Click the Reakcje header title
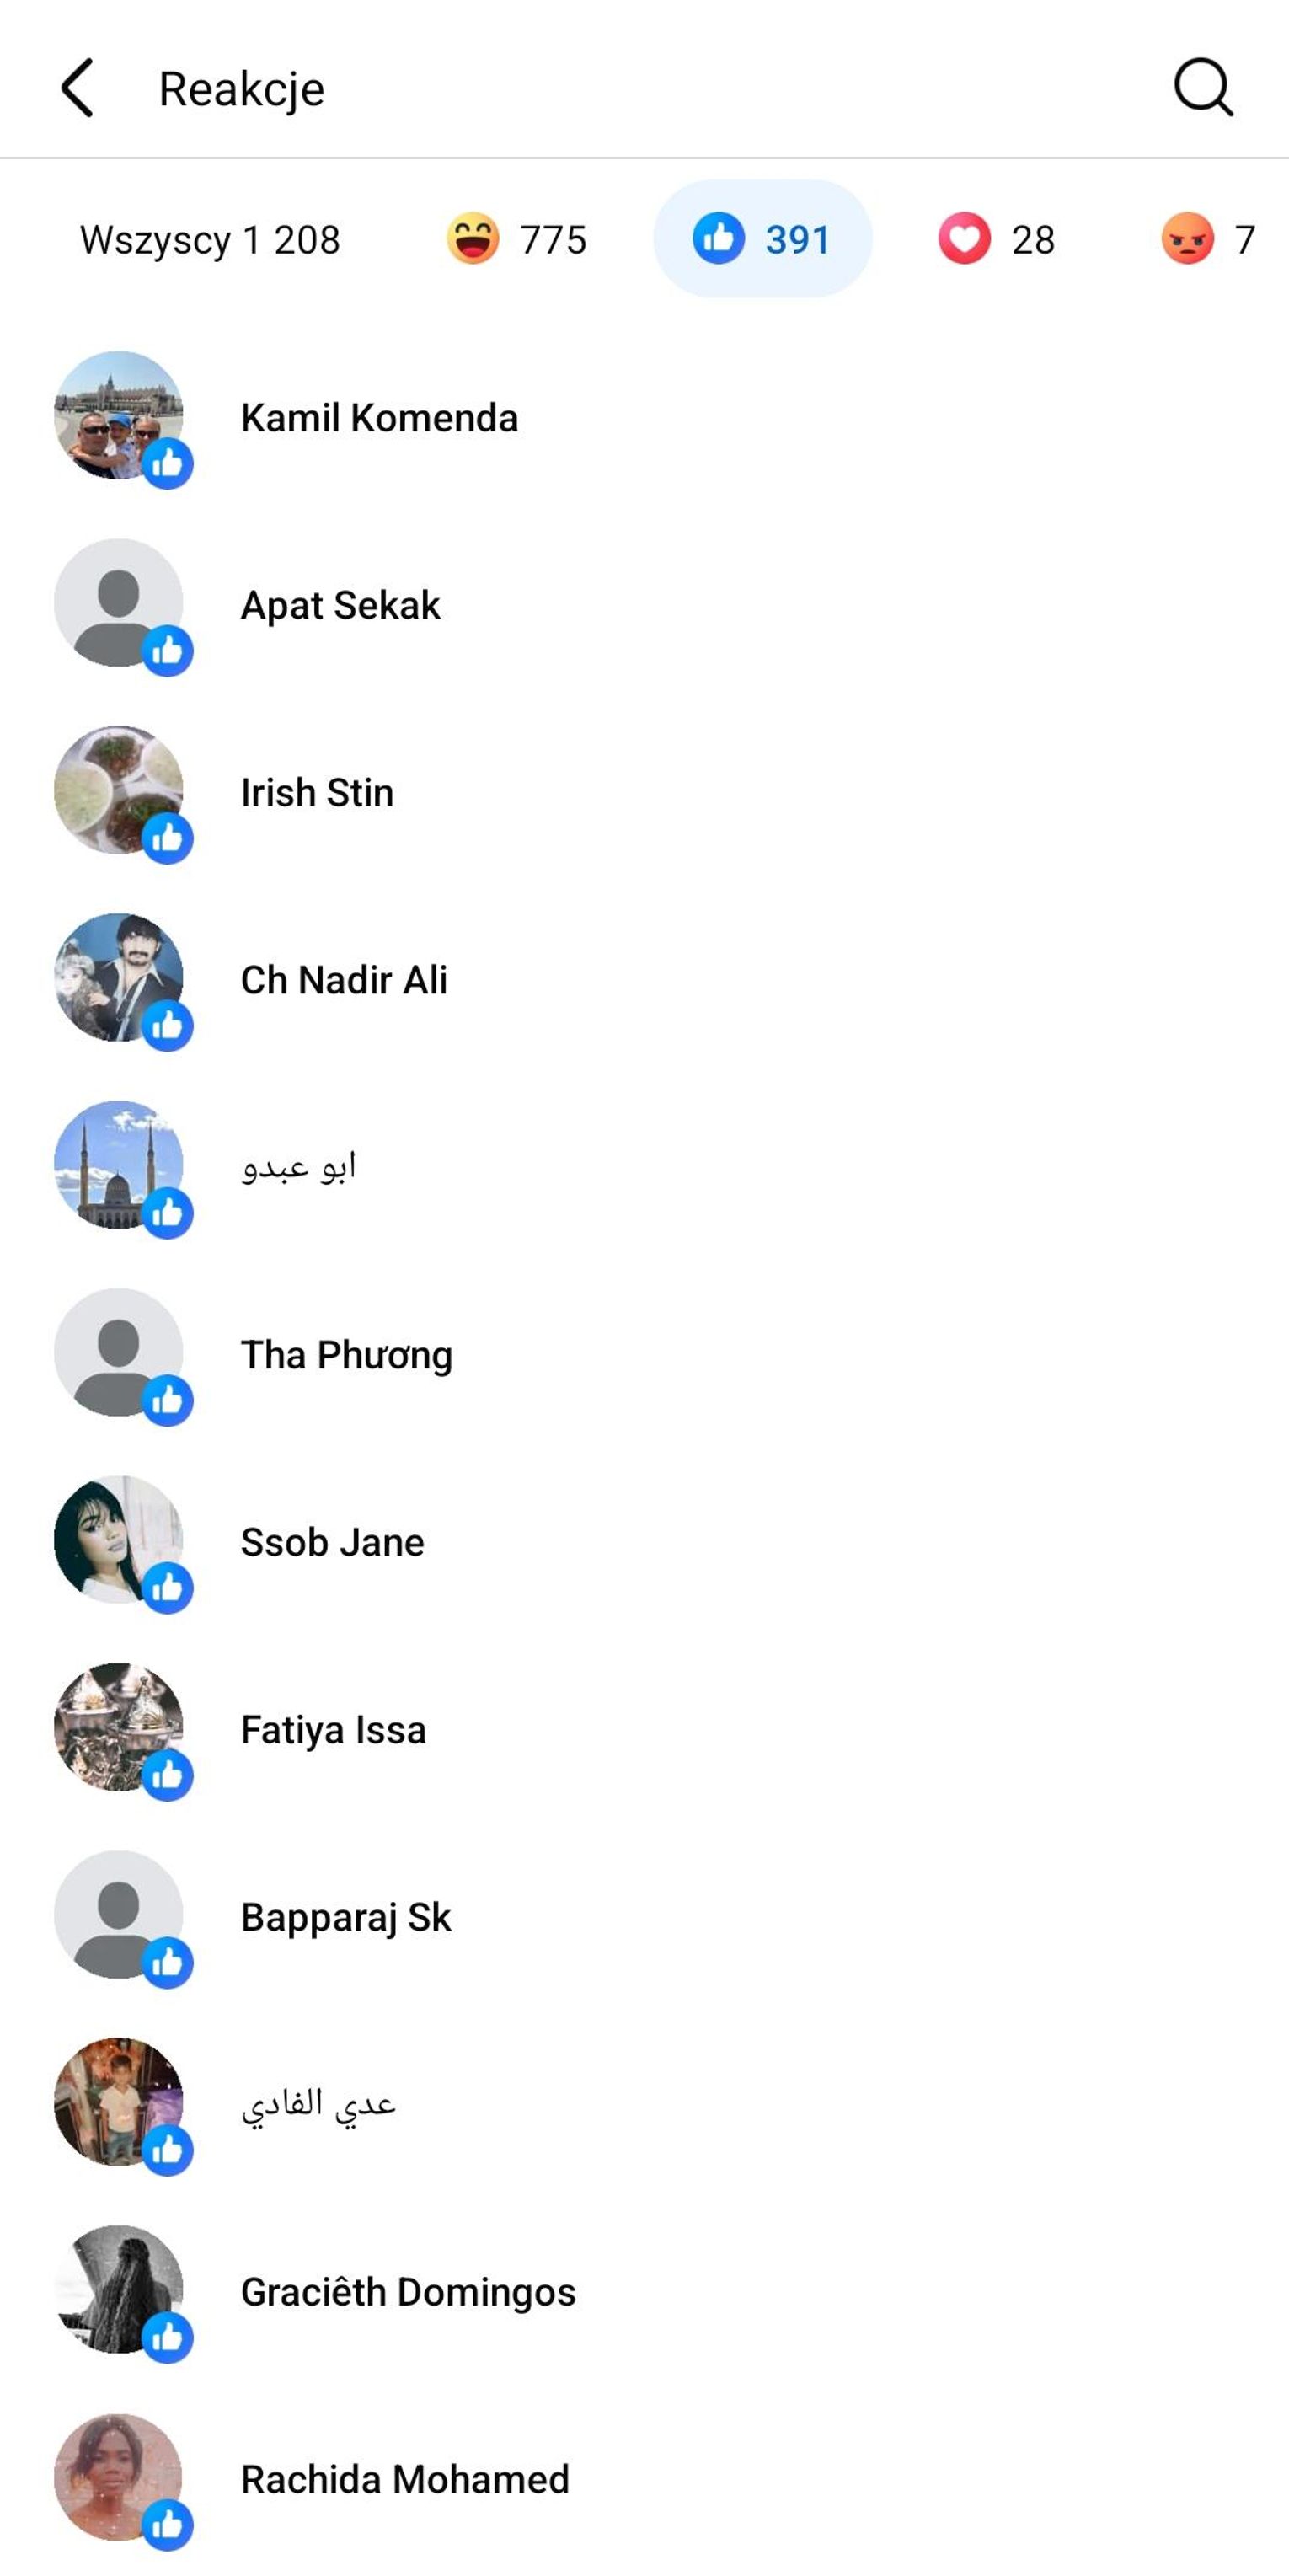Screen dimensions: 1289x2576 point(242,89)
